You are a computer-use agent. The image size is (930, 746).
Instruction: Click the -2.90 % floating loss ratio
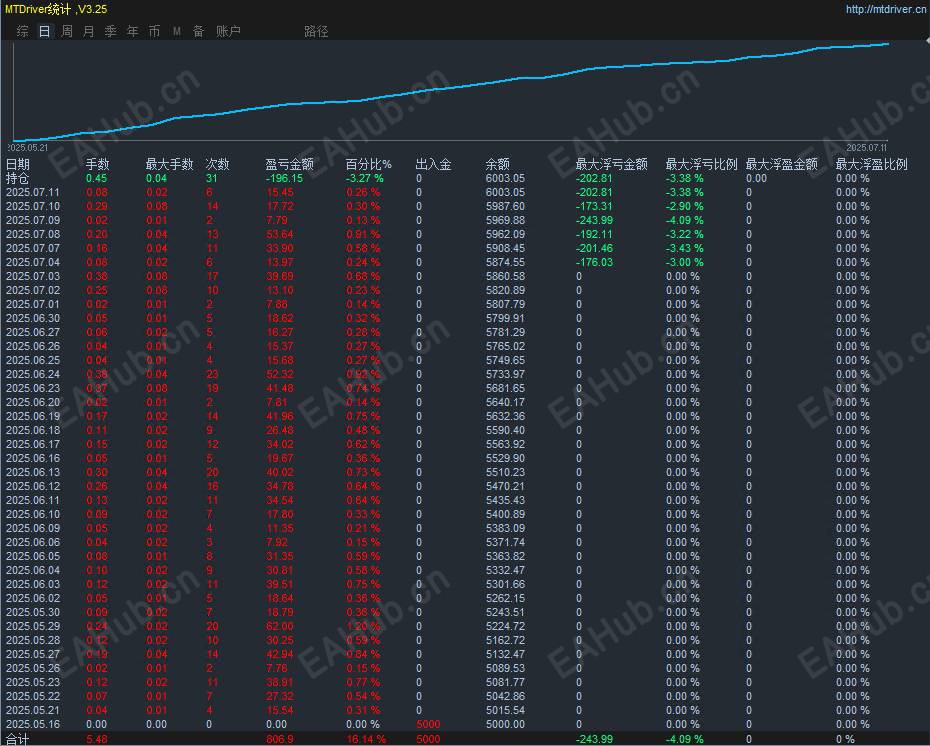coord(684,206)
